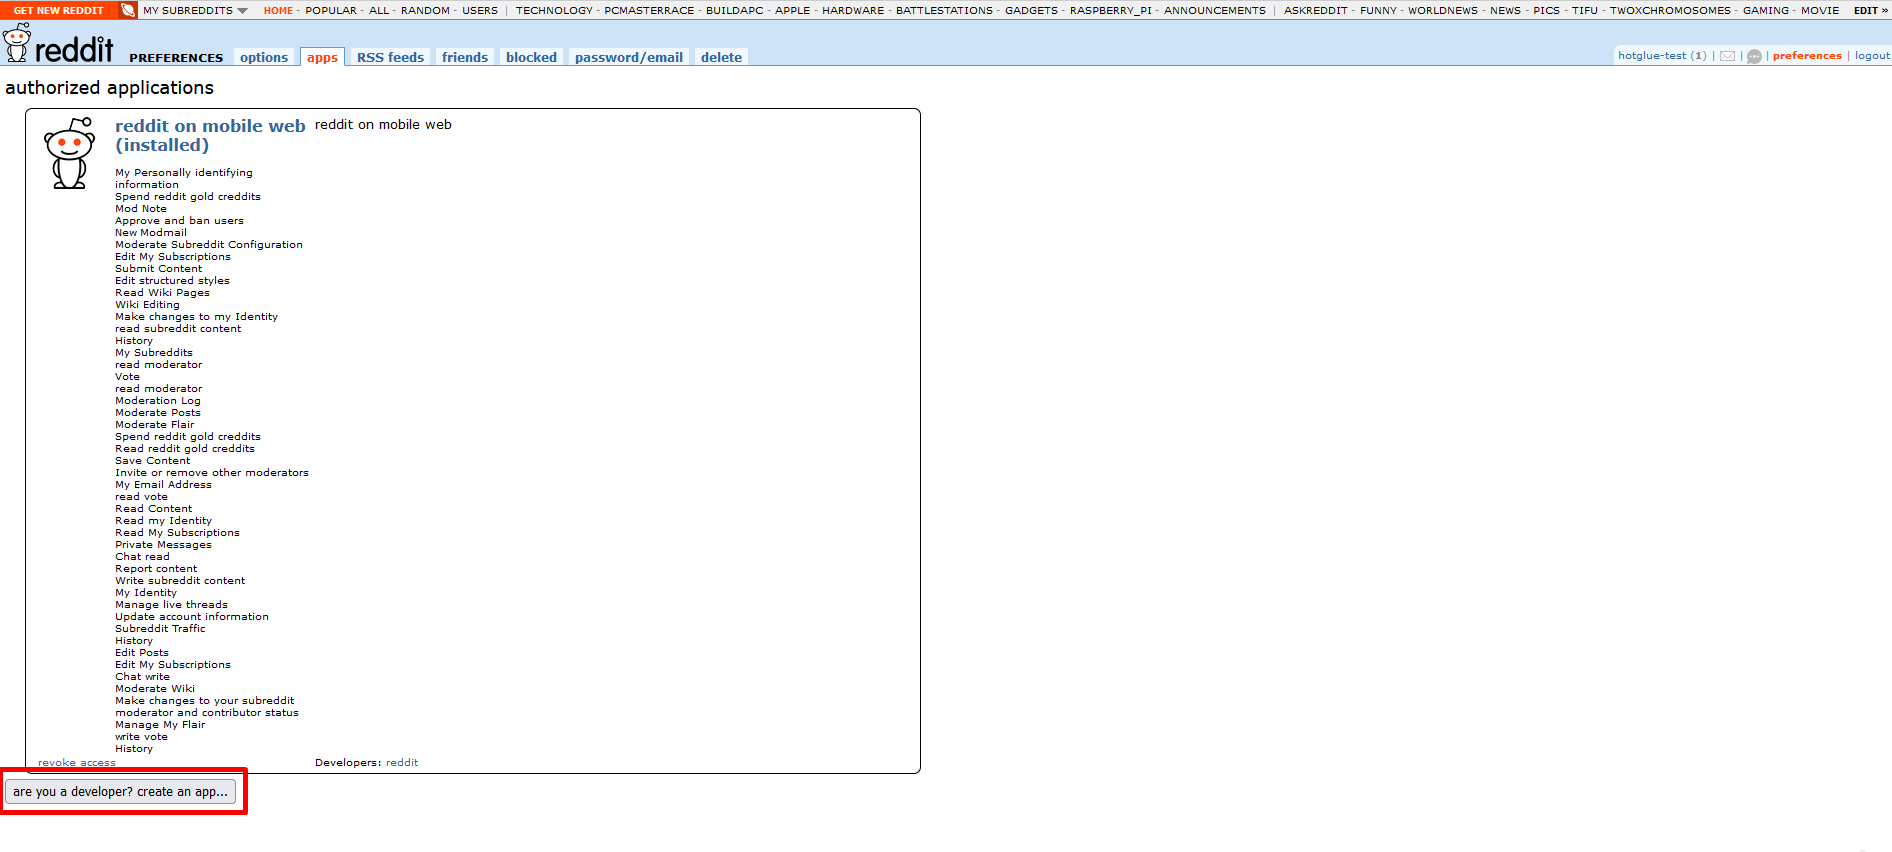Open POPULAR in the top bar
This screenshot has height=852, width=1892.
click(331, 10)
